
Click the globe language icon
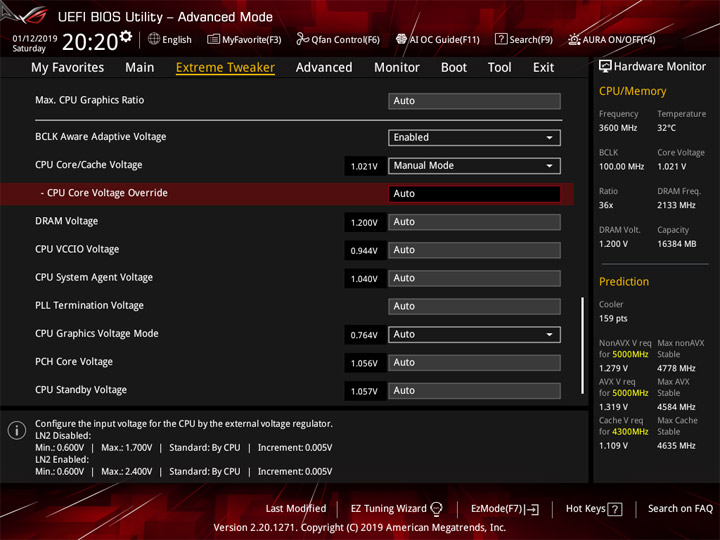[154, 39]
